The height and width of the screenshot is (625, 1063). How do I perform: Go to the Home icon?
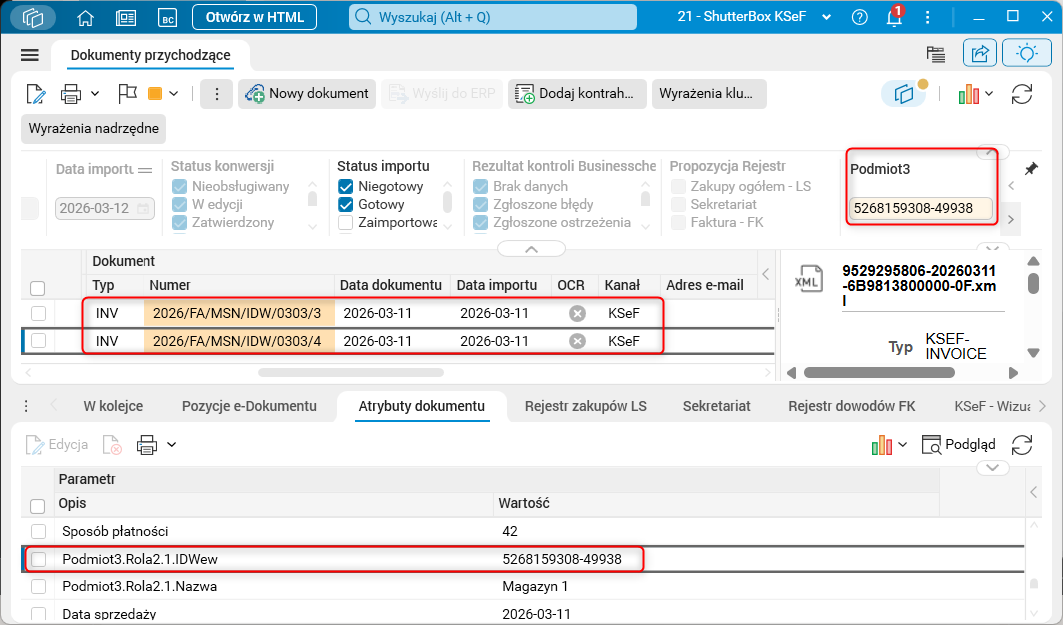click(x=85, y=18)
